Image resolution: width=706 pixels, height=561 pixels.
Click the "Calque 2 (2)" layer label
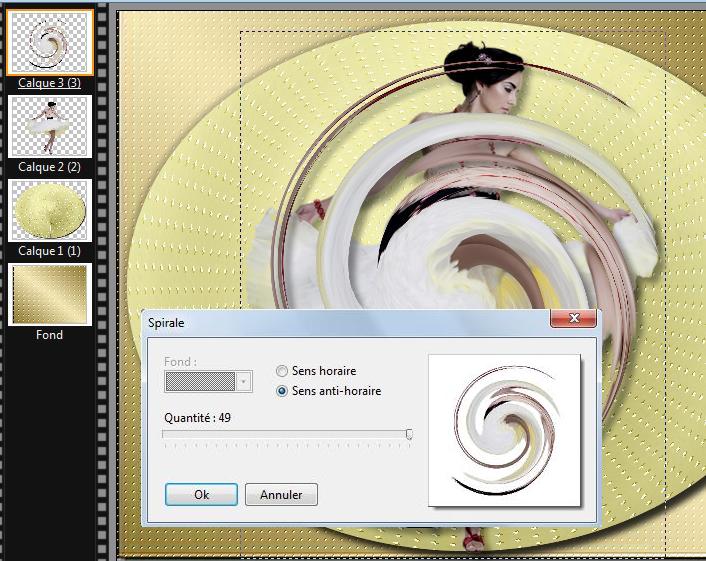click(50, 167)
